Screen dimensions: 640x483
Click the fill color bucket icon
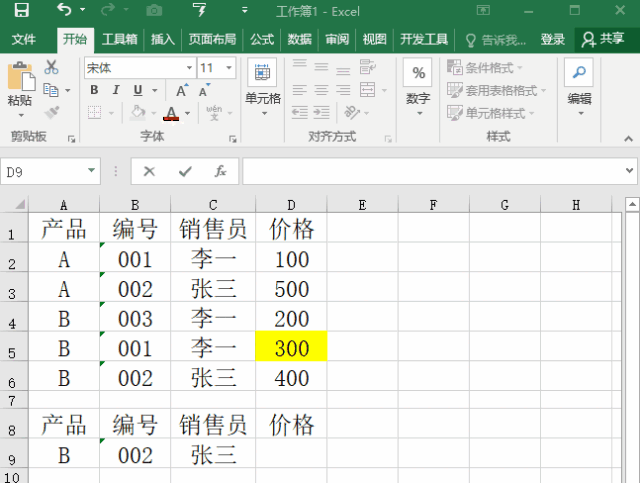click(x=138, y=113)
